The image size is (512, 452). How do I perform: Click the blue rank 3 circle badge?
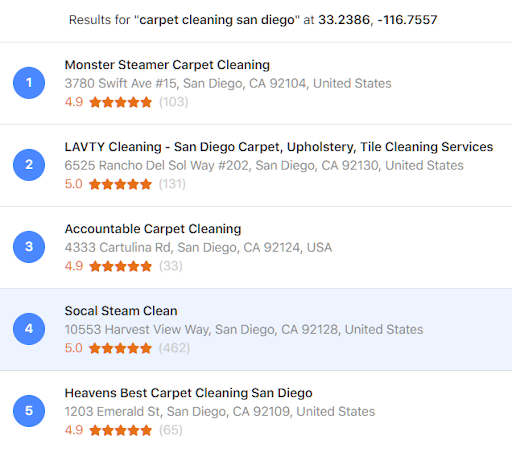tap(29, 247)
